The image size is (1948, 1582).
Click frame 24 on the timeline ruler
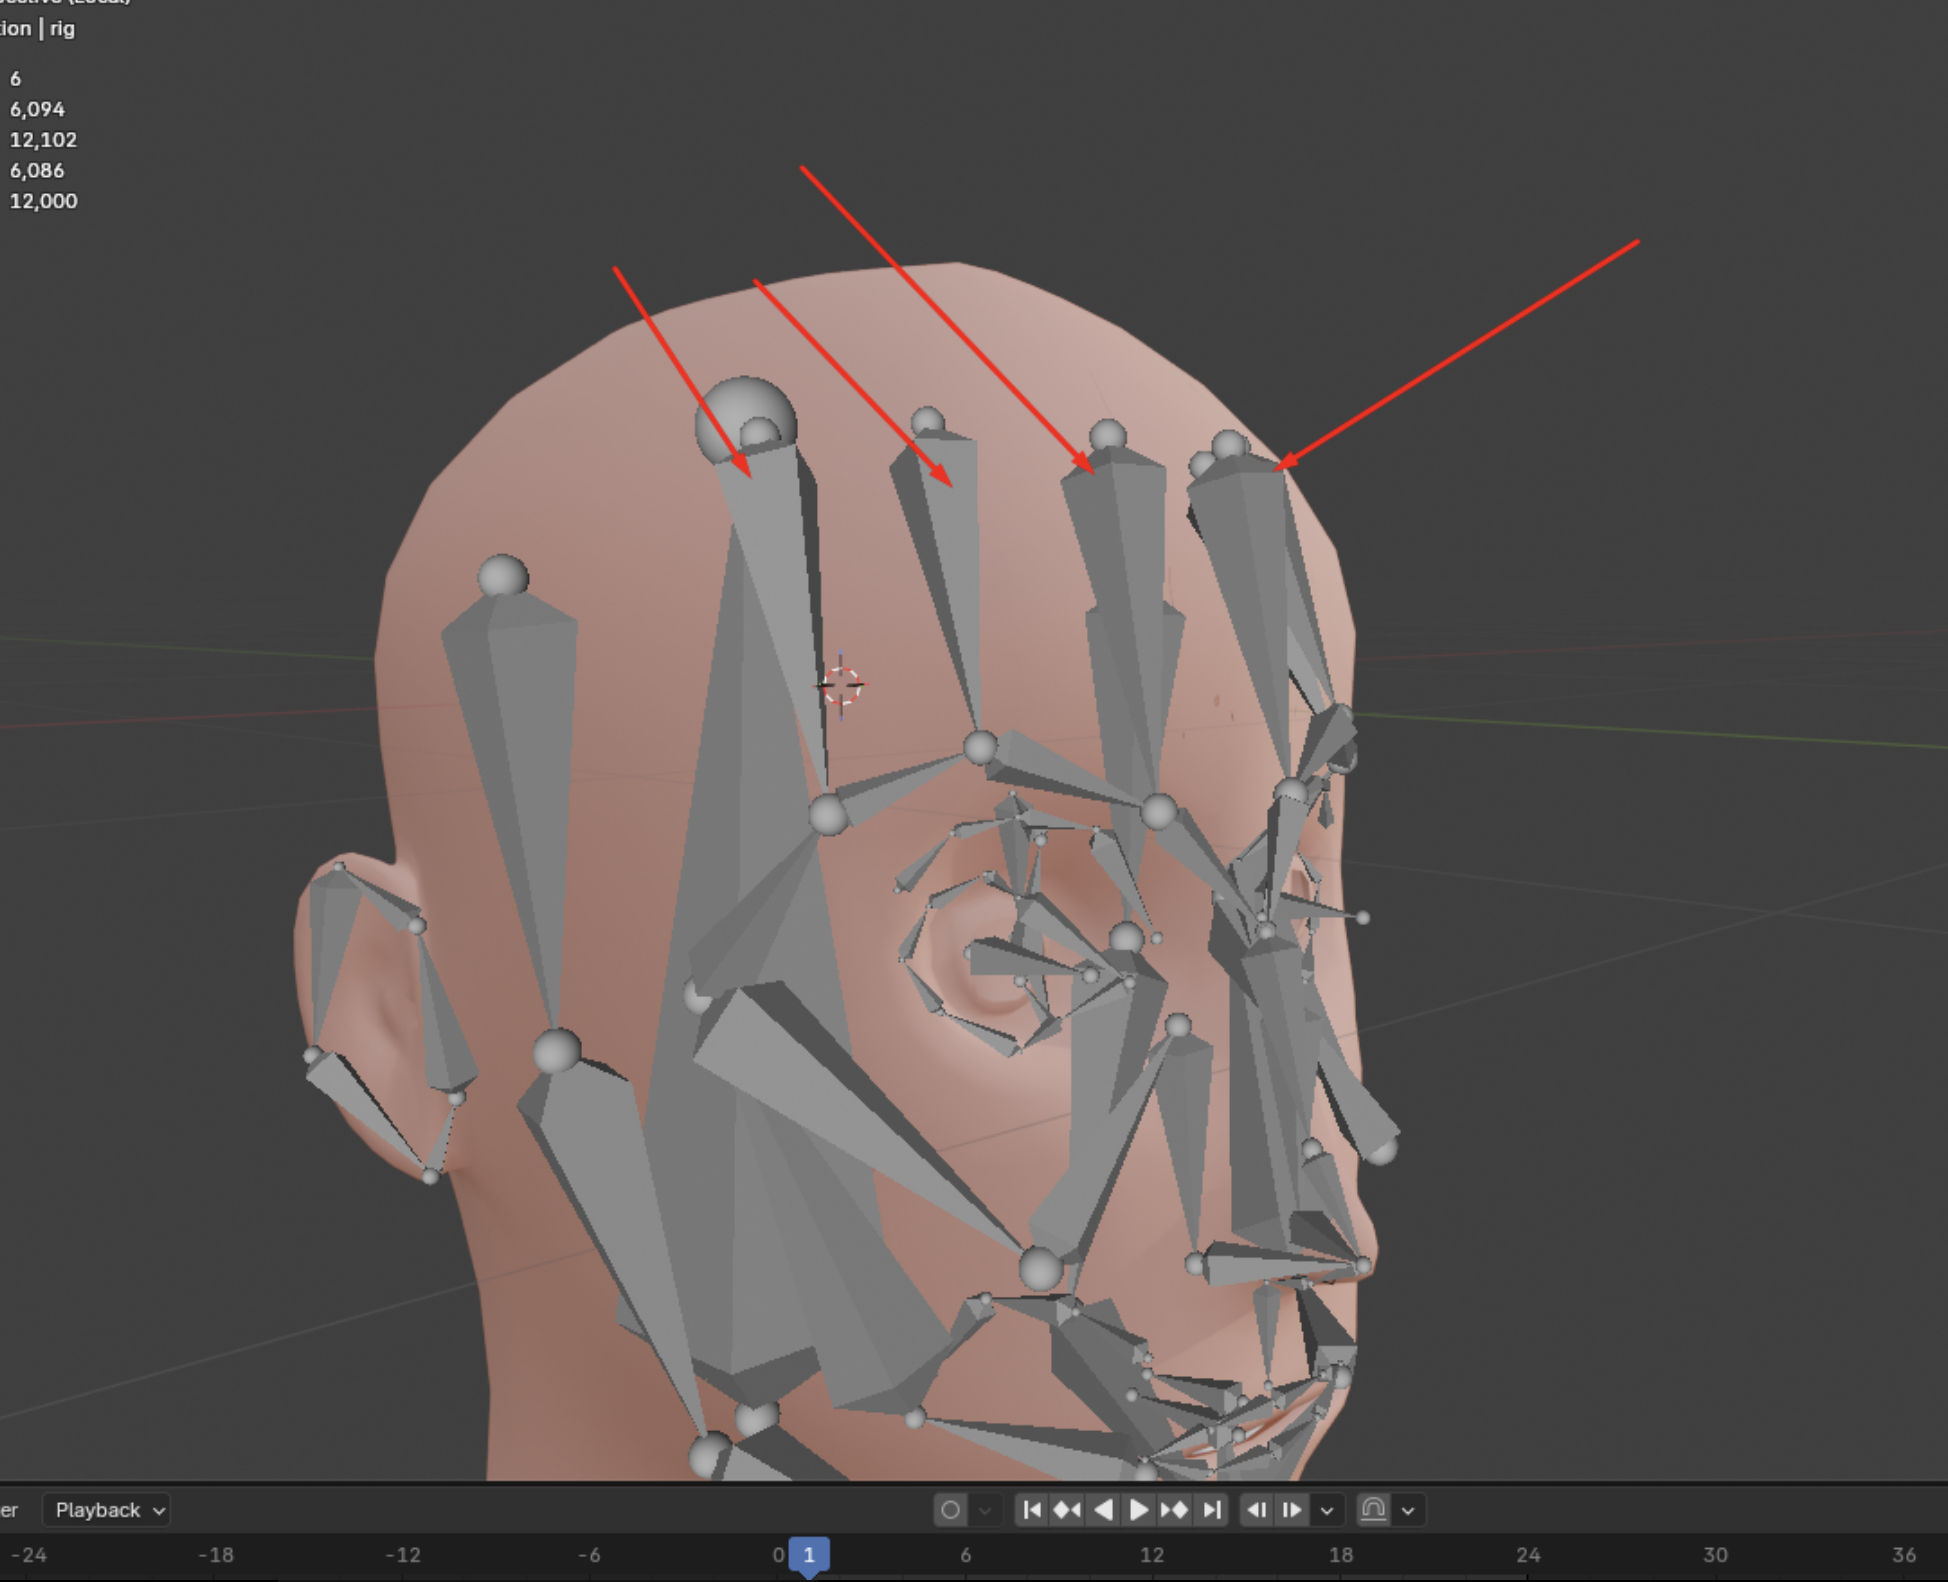click(1527, 1555)
